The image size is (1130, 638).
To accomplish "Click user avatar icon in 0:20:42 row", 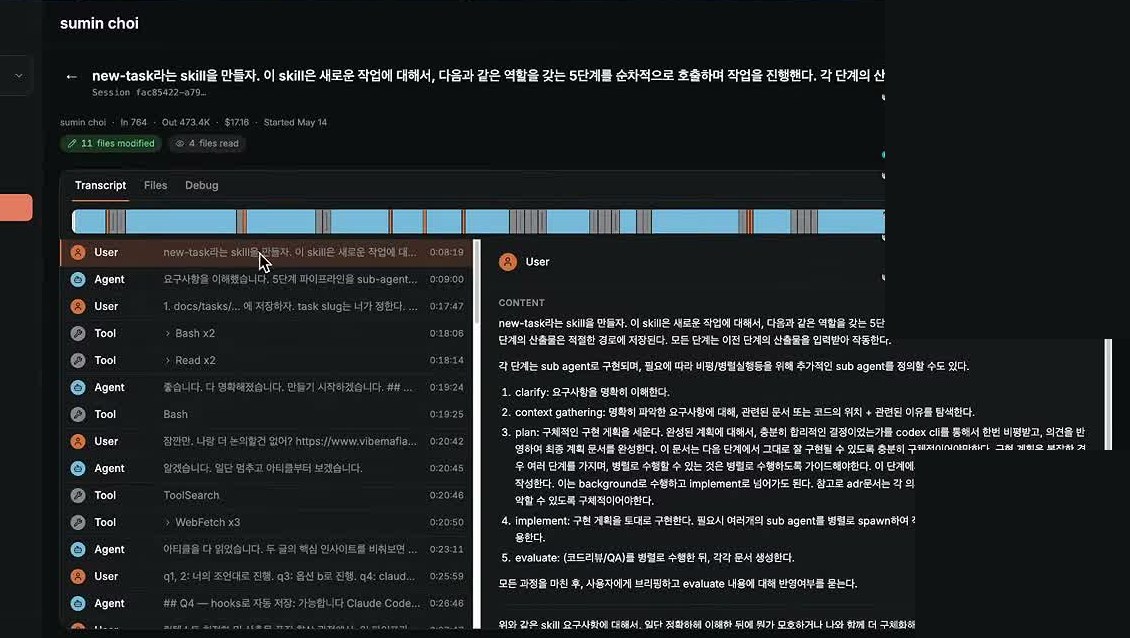I will (x=78, y=441).
